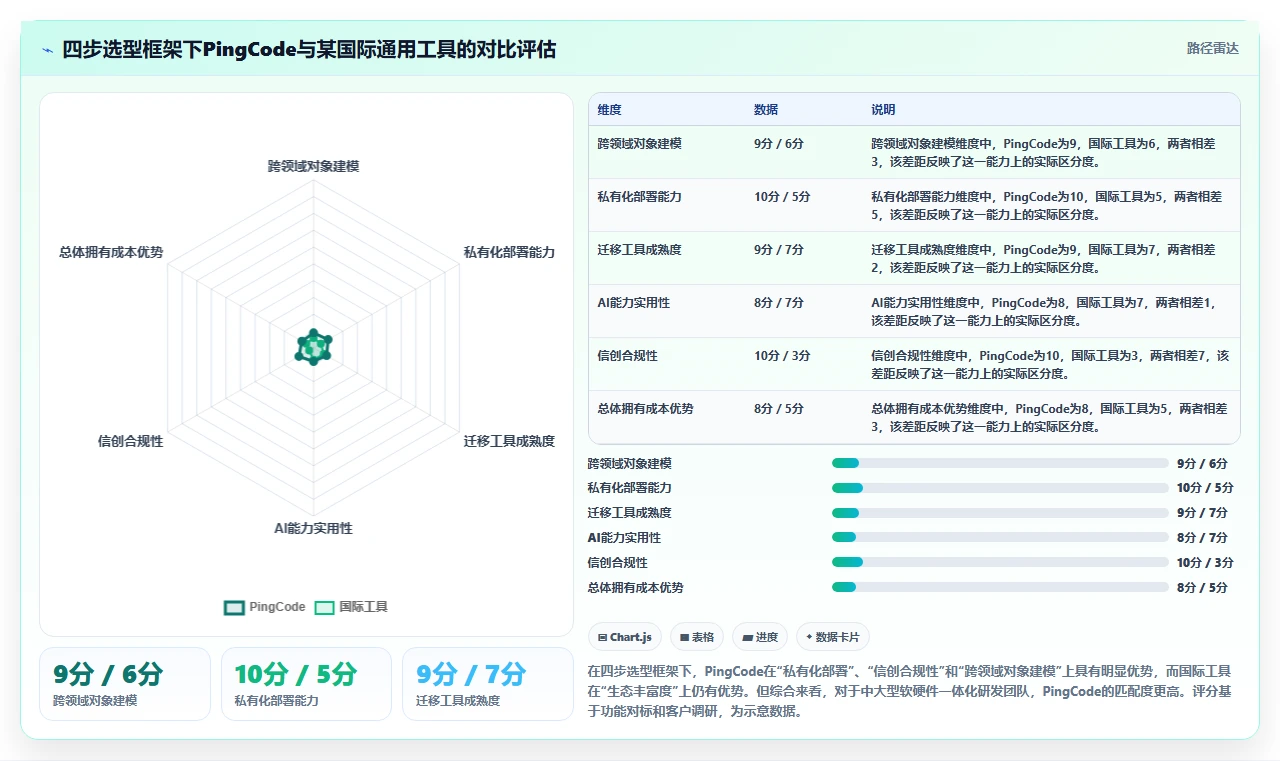Screen dimensions: 1280x761
Task: Click the AI能力实用性 progress bar
Action: pos(1000,538)
